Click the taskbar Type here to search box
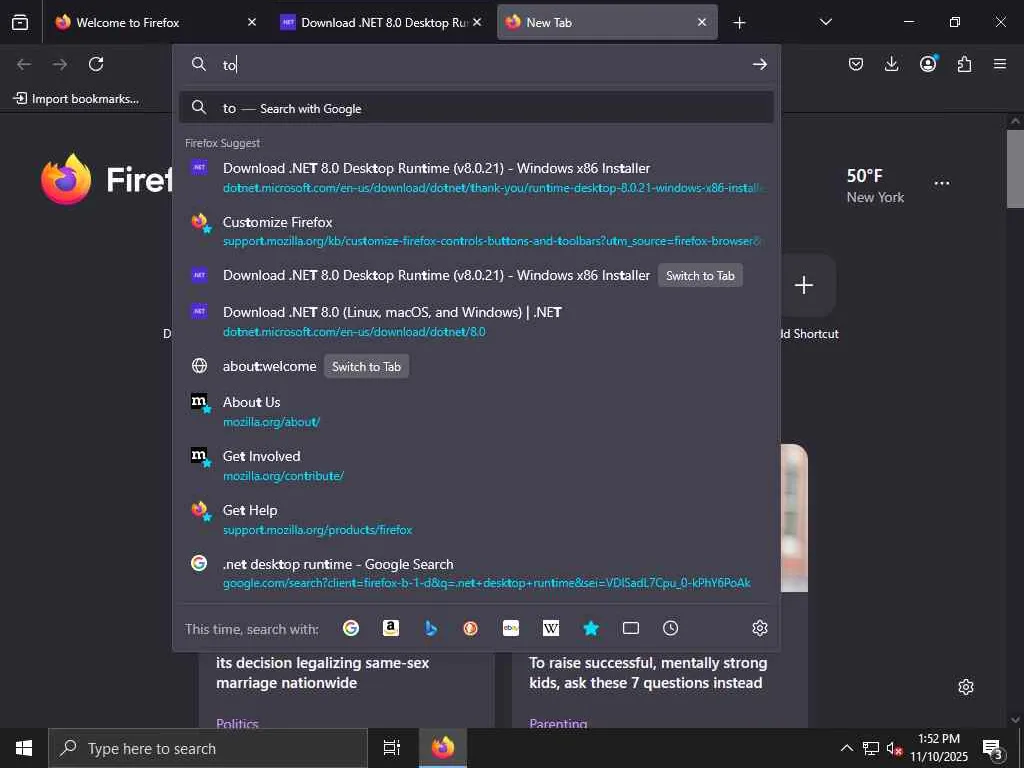Viewport: 1024px width, 768px height. point(208,748)
